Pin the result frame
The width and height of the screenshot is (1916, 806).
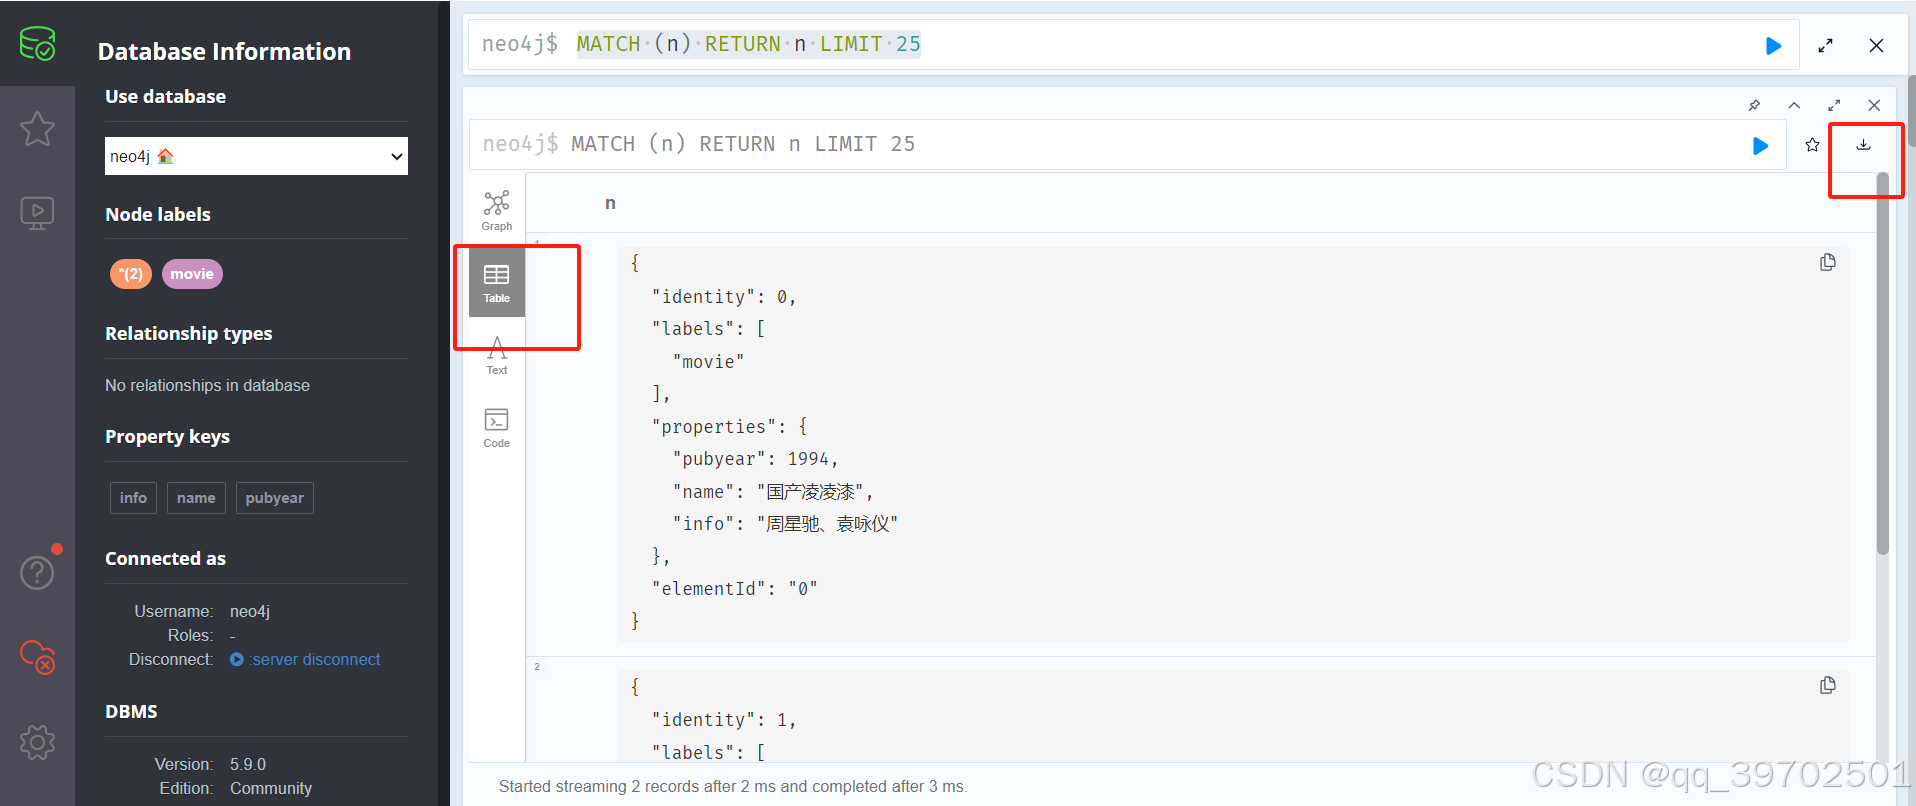(x=1754, y=105)
